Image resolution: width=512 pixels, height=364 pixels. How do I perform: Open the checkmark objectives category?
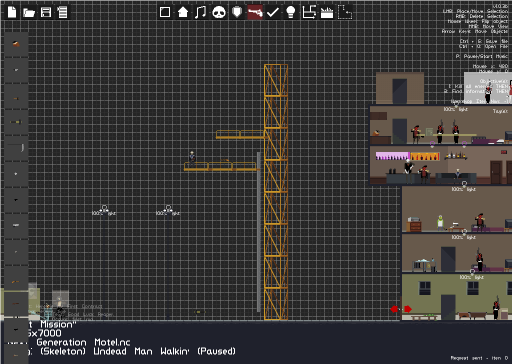[x=273, y=12]
